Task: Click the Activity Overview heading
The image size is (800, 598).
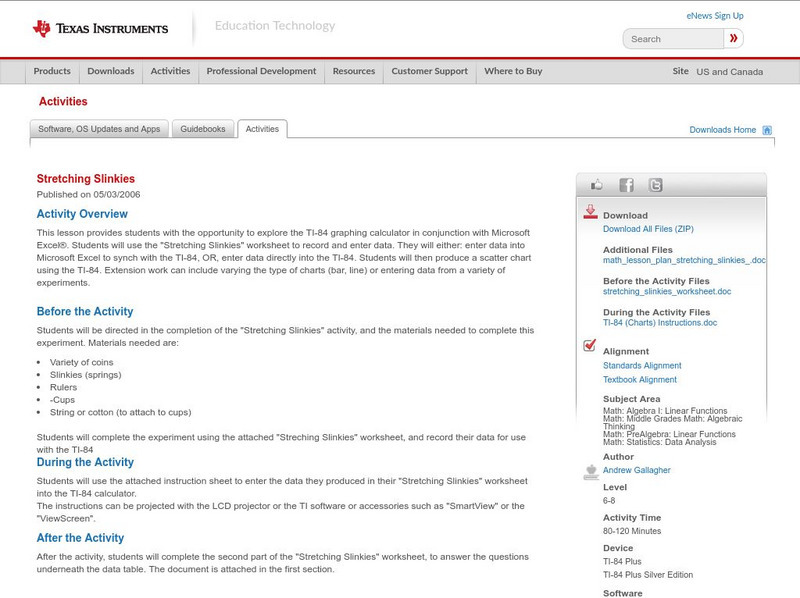Action: pos(82,214)
